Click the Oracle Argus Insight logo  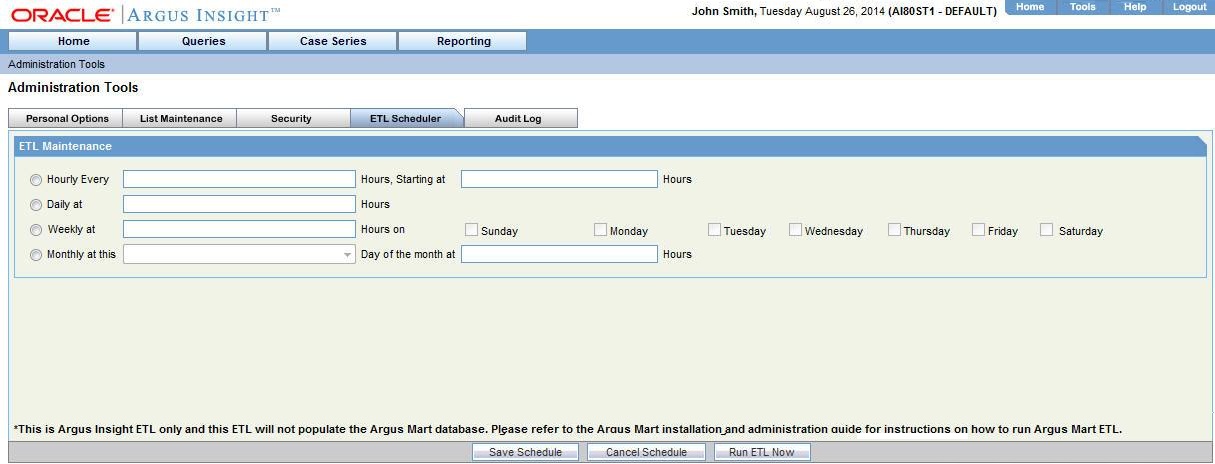pos(146,15)
